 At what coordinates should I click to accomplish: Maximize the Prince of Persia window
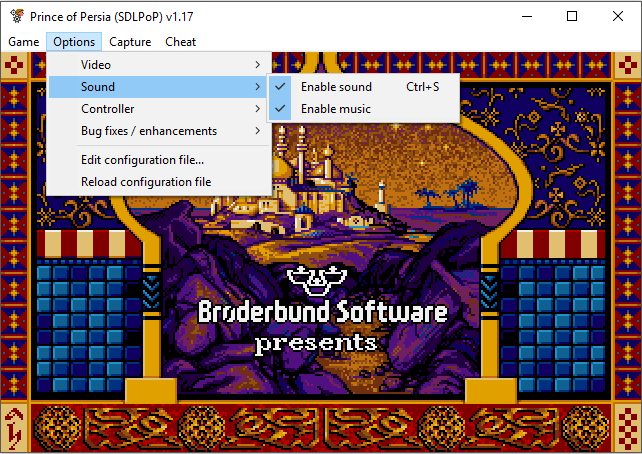pyautogui.click(x=572, y=16)
